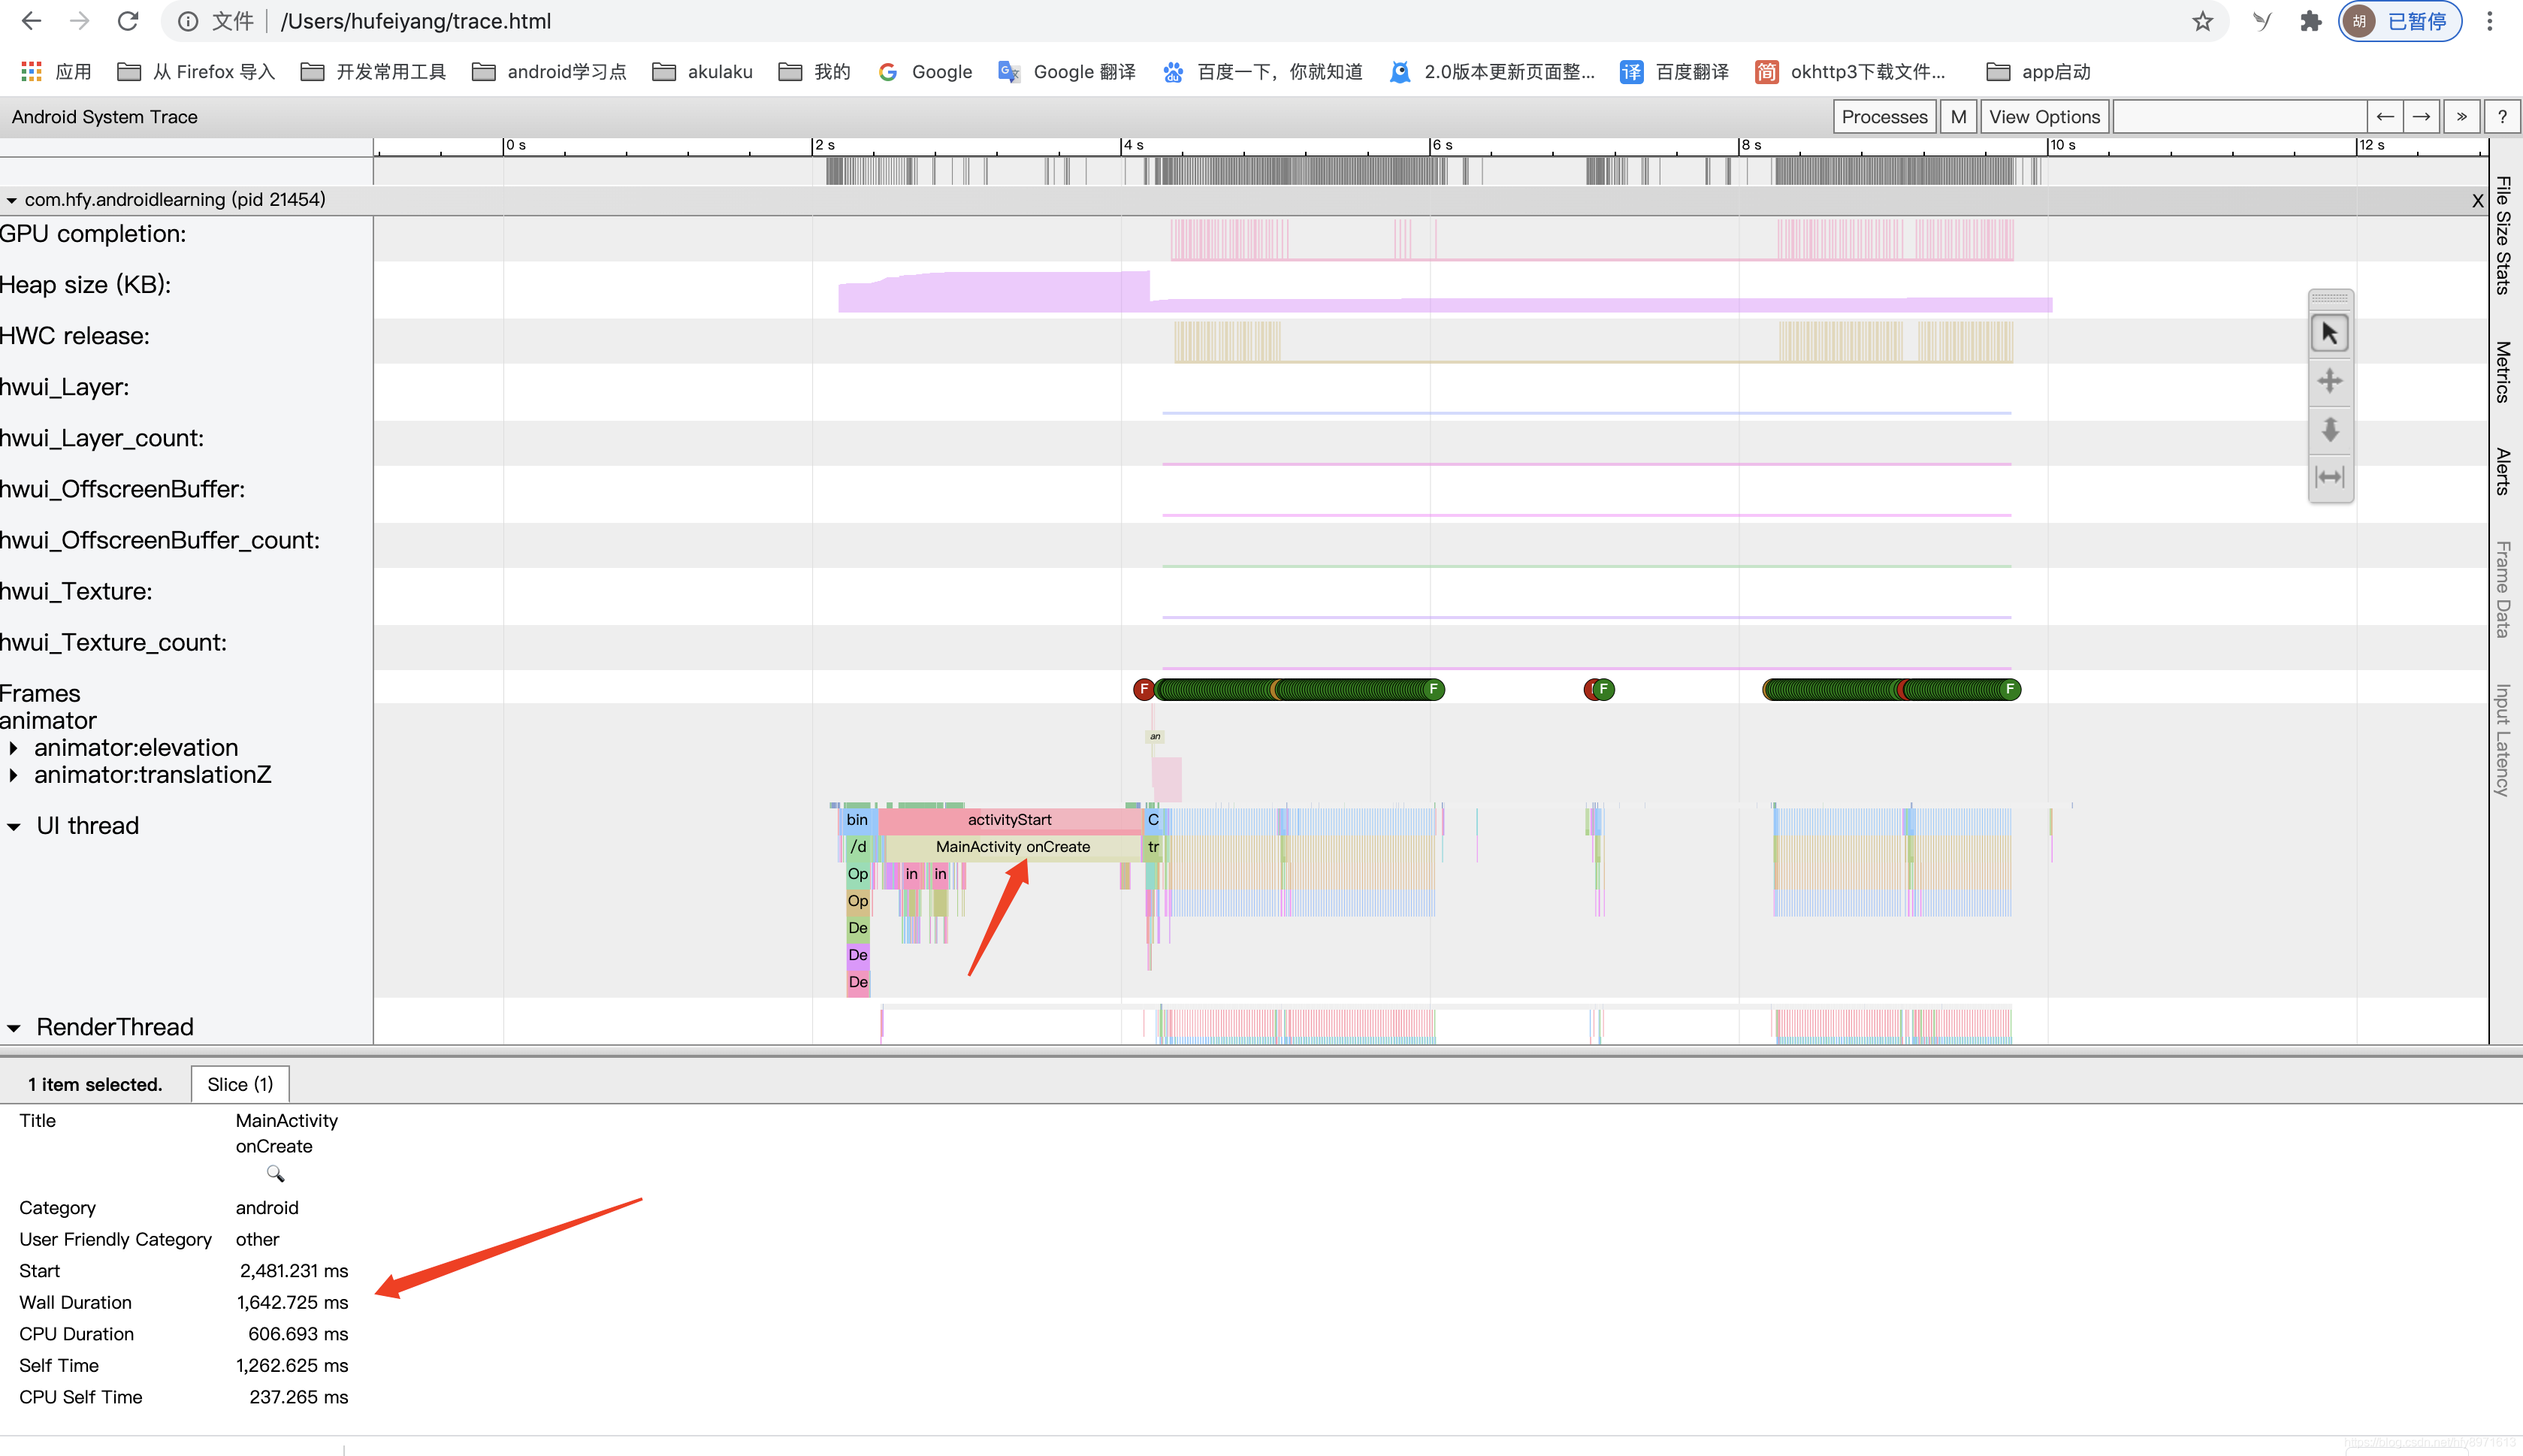Activate the timing range tool
The image size is (2523, 1456).
(2329, 477)
